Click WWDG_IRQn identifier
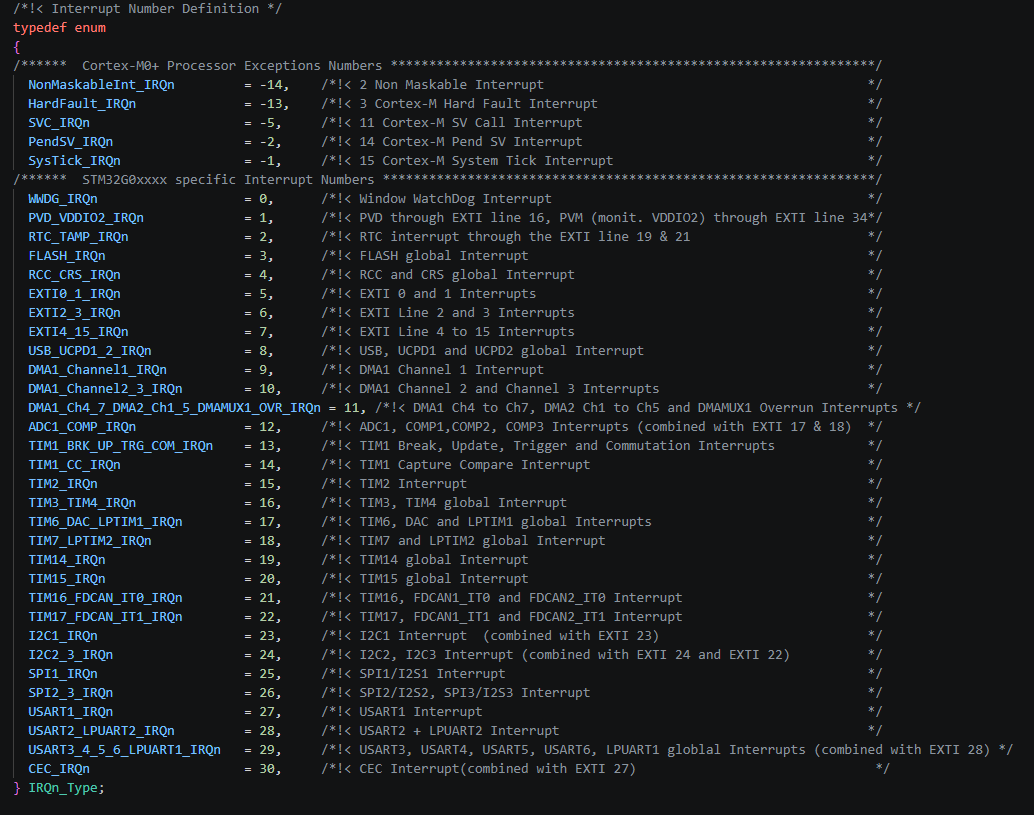The width and height of the screenshot is (1034, 815). tap(63, 199)
